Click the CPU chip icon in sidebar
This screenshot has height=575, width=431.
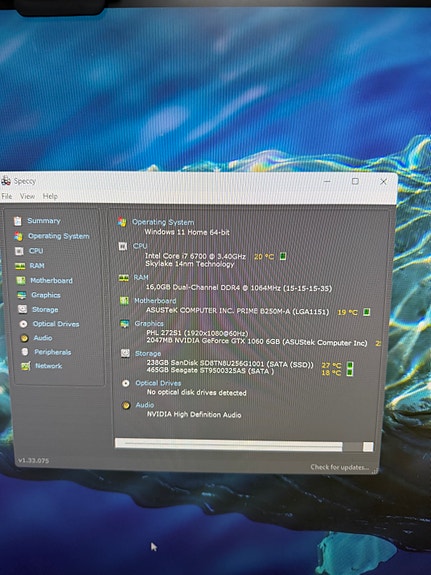[x=19, y=251]
